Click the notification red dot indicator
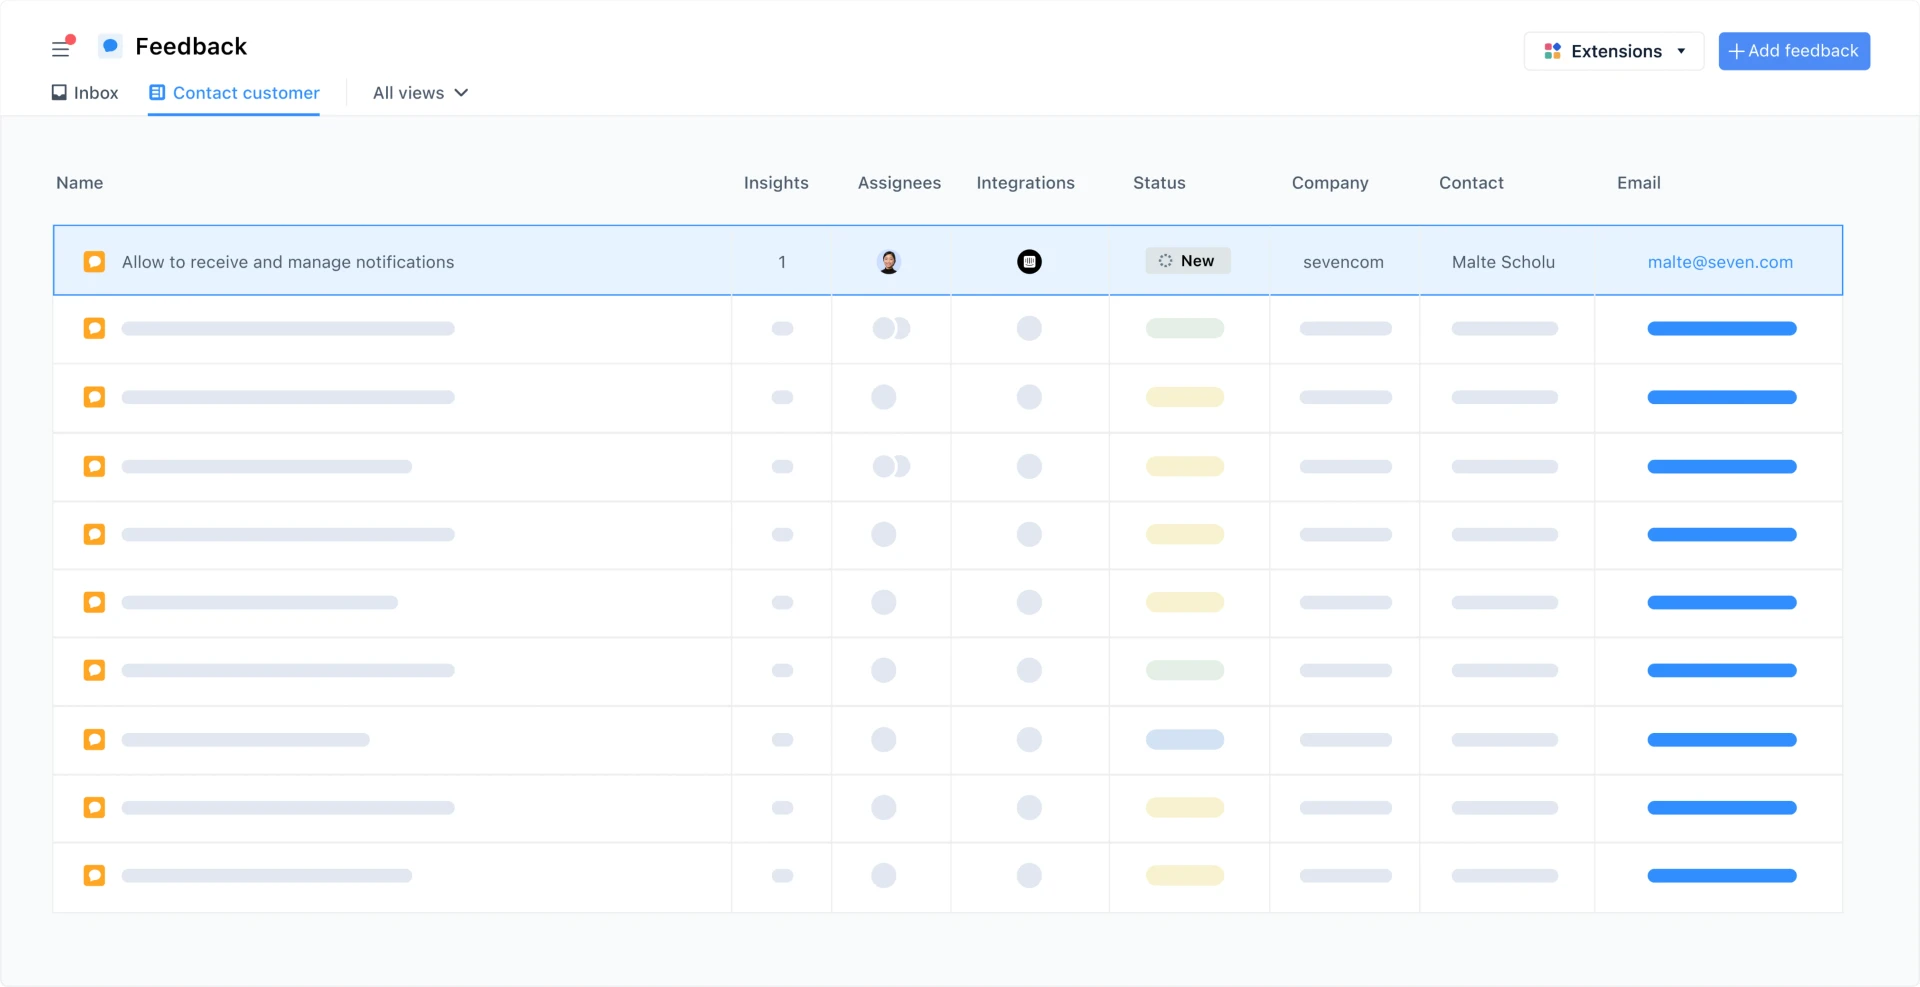The width and height of the screenshot is (1920, 987). click(x=71, y=38)
